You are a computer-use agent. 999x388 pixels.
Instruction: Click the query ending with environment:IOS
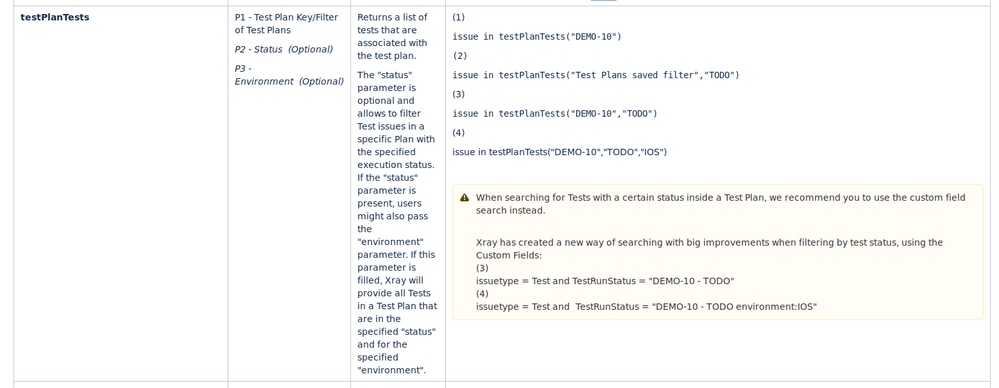tap(647, 306)
